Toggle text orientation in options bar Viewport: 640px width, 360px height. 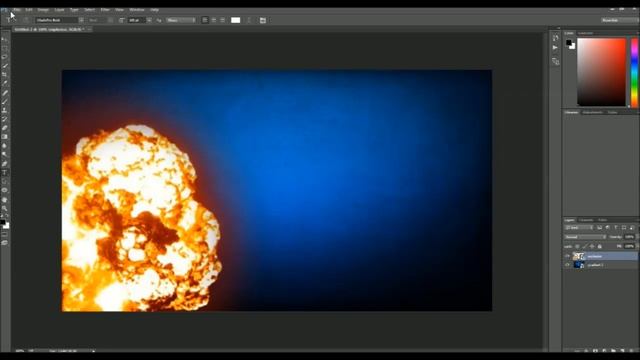(26, 20)
